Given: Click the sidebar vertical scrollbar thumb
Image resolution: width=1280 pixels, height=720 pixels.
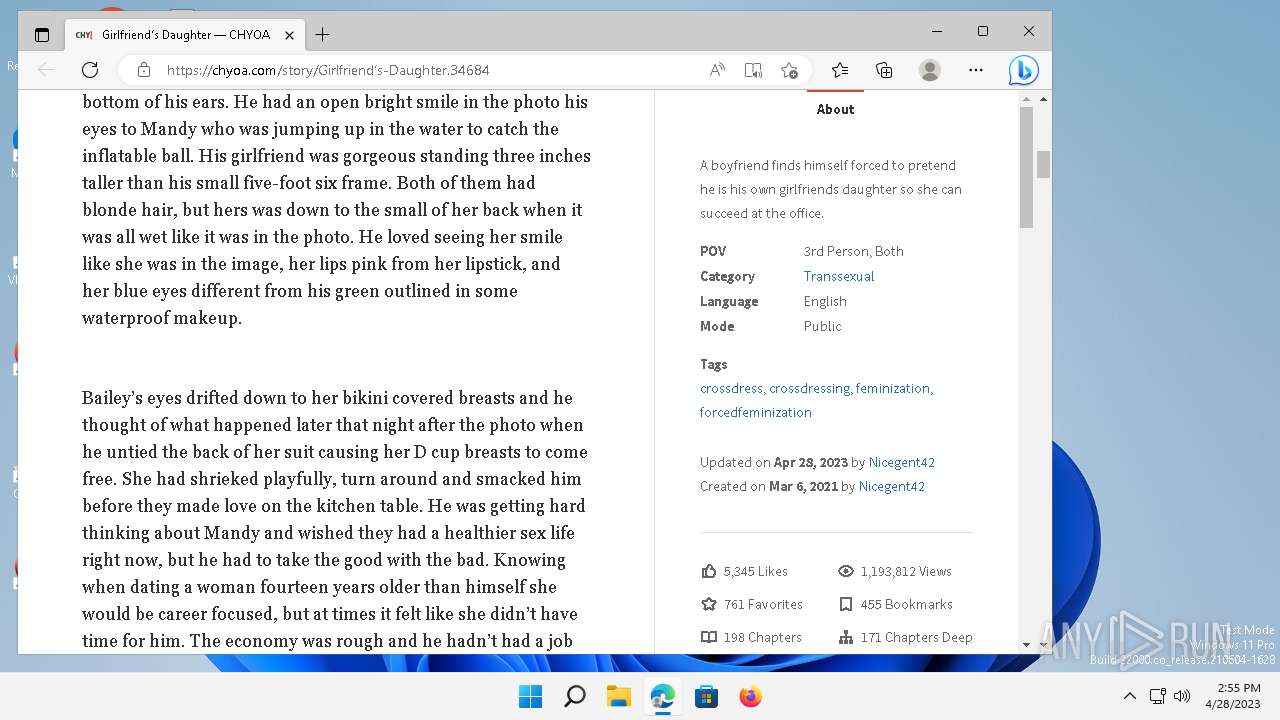Looking at the screenshot, I should click(x=1026, y=167).
